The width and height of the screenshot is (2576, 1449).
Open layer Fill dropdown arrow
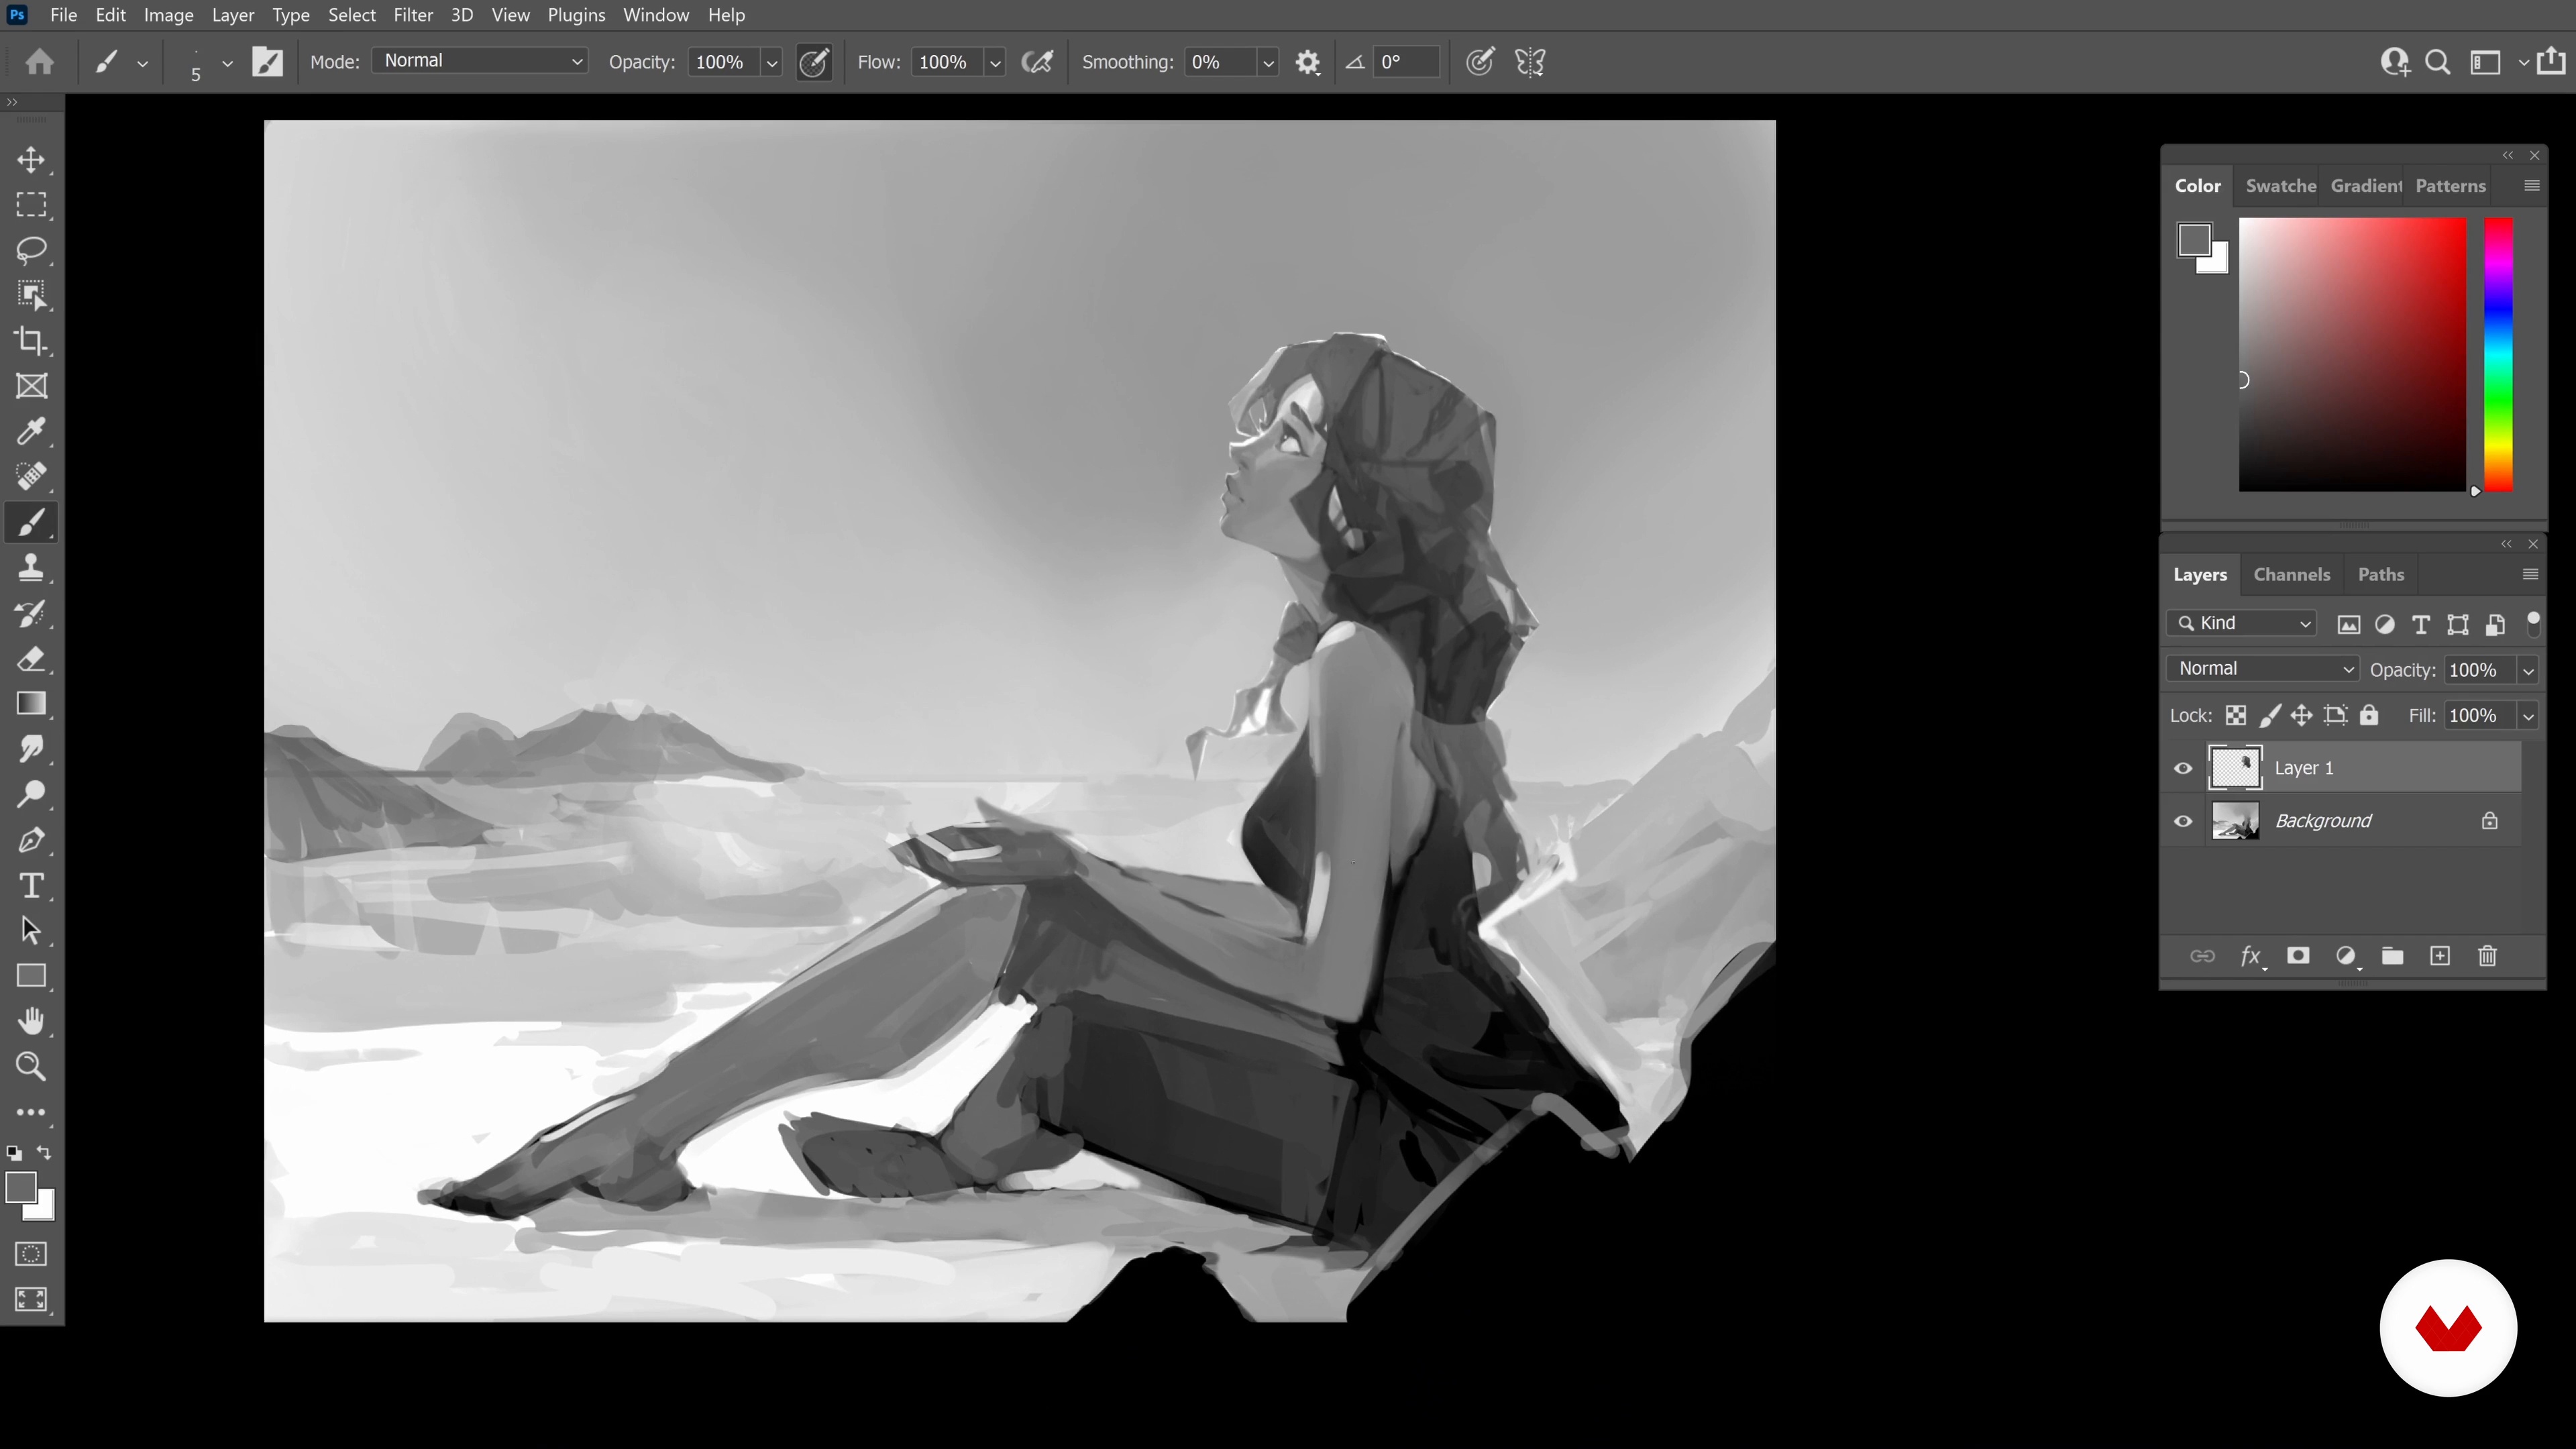pyautogui.click(x=2528, y=716)
